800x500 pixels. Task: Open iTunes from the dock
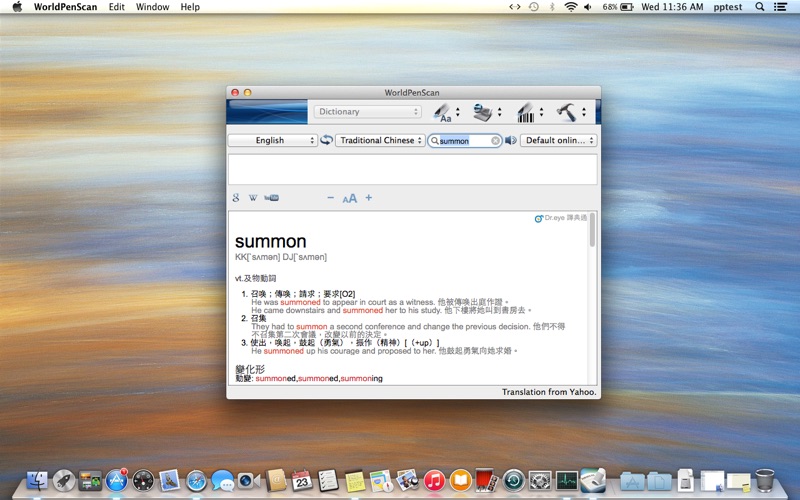[x=434, y=481]
